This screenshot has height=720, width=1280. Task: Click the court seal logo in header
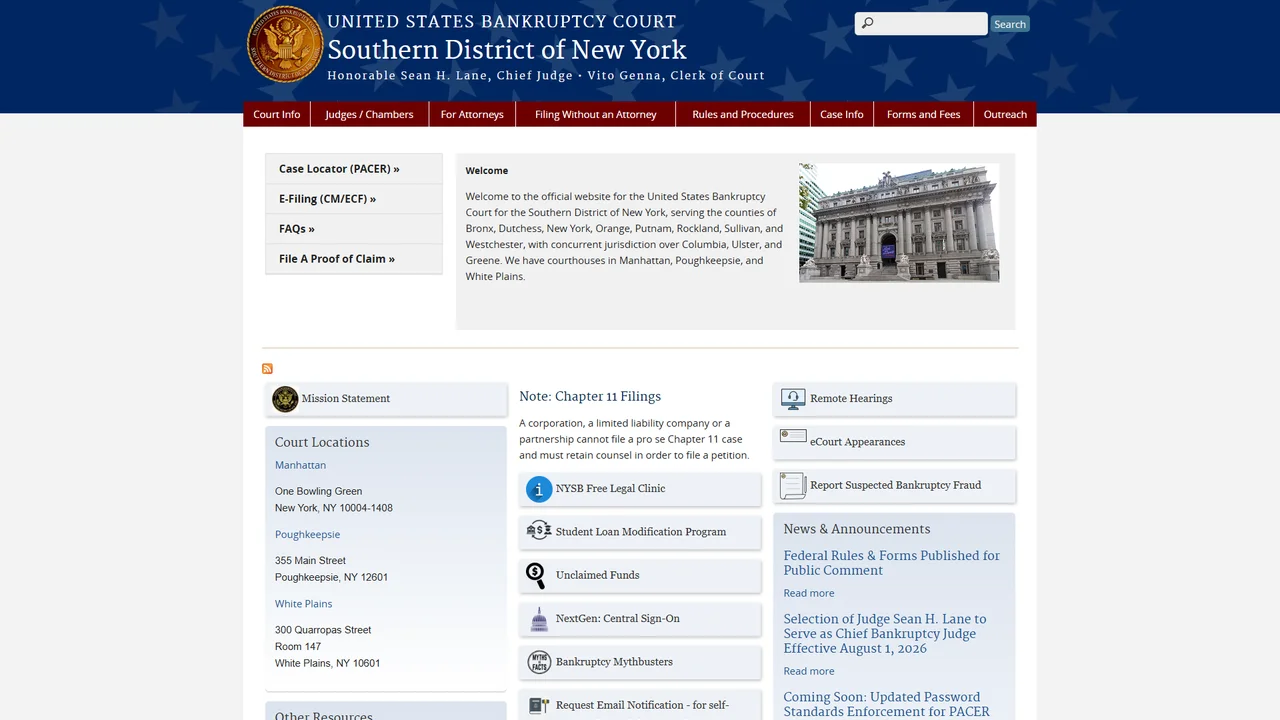285,44
